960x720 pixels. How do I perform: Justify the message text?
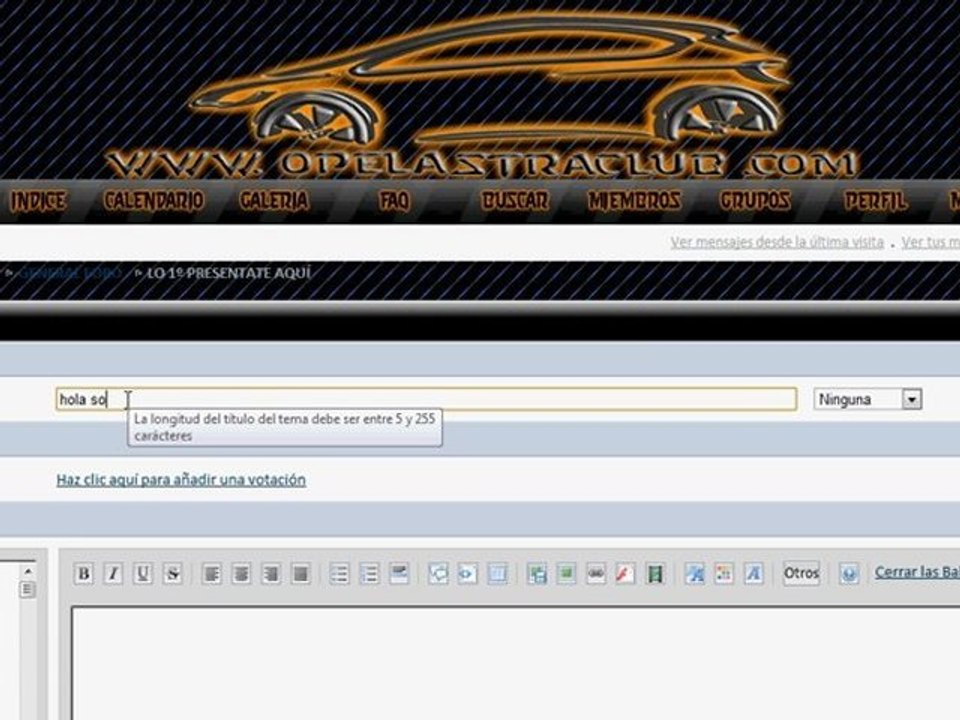300,574
